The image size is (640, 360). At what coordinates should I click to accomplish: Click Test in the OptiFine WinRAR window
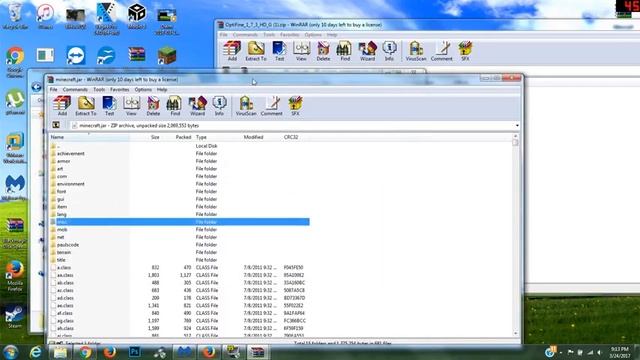280,51
